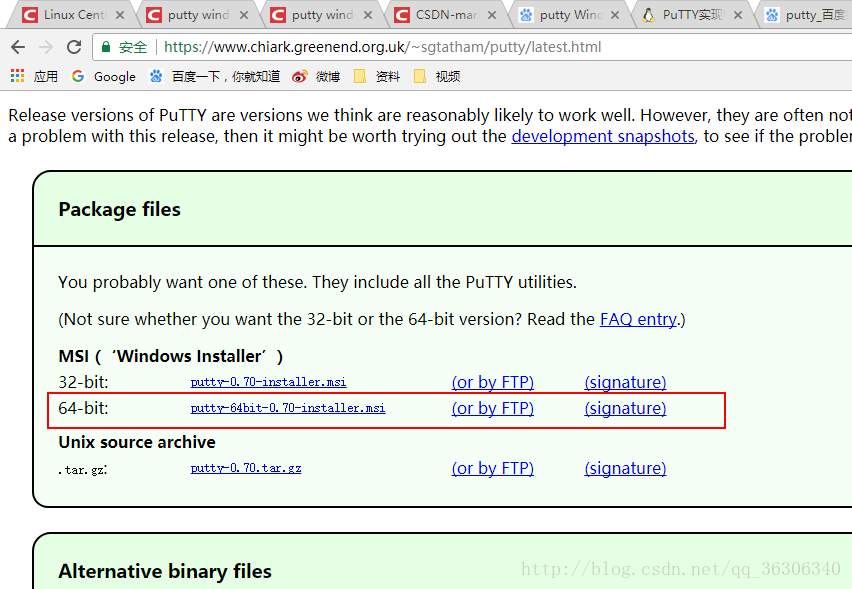This screenshot has width=852, height=589.
Task: Click (or by FTP) for tar.gz archive
Action: 493,468
